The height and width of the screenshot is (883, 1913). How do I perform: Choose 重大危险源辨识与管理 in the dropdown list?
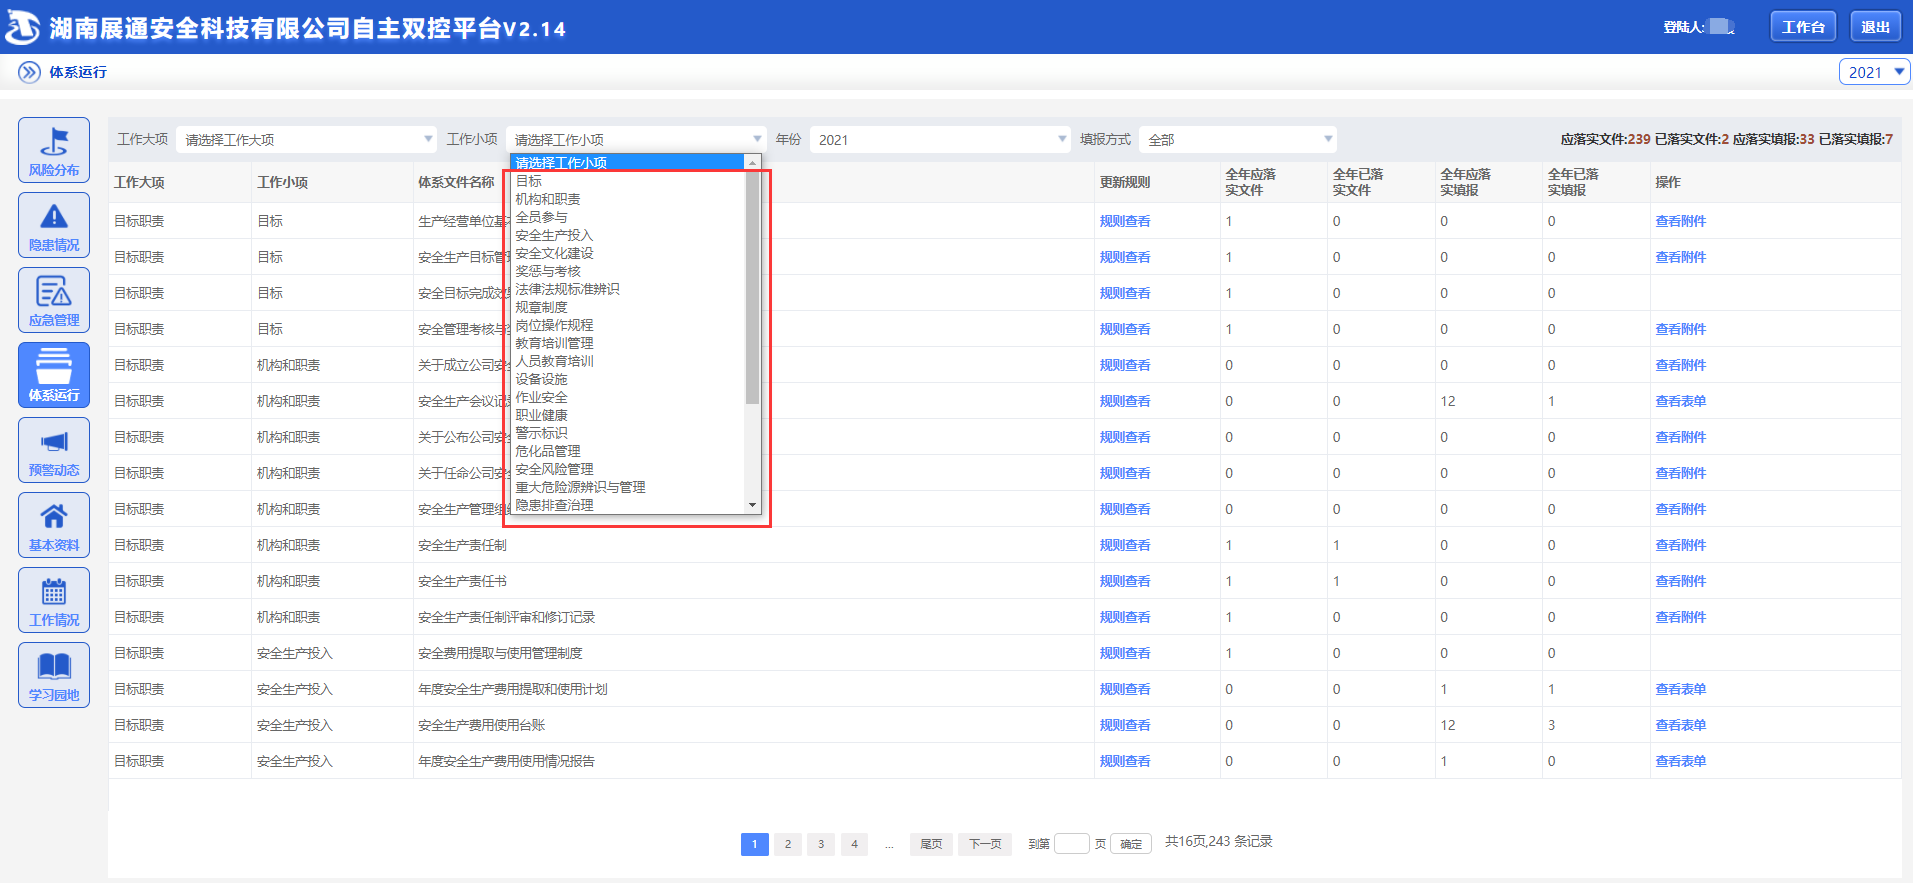[629, 487]
